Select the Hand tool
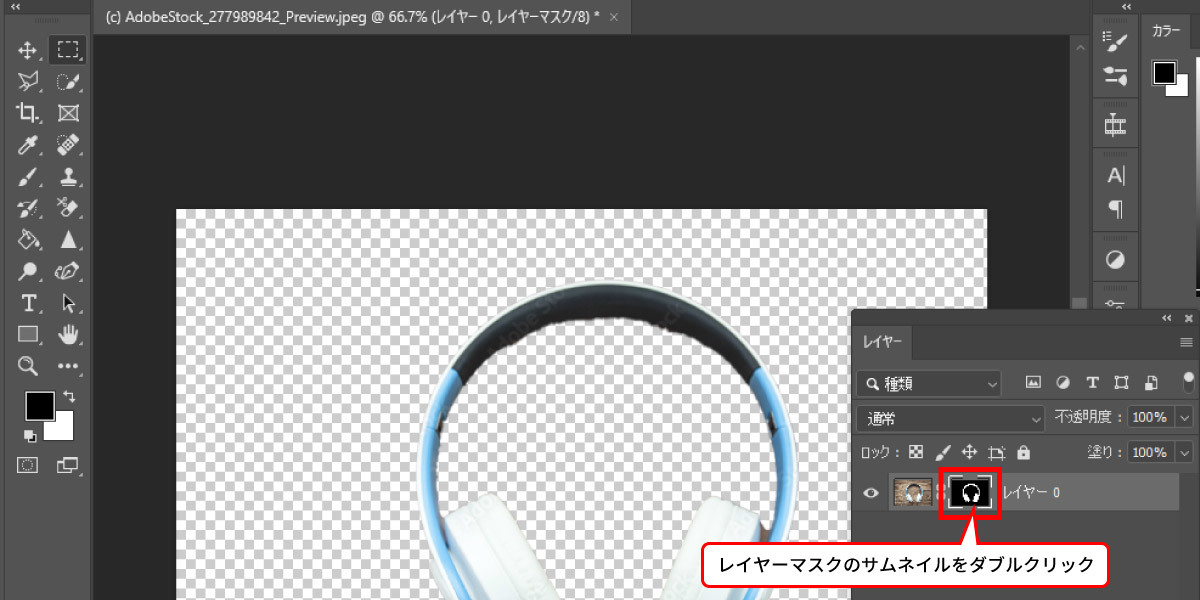Viewport: 1200px width, 600px height. coord(68,334)
